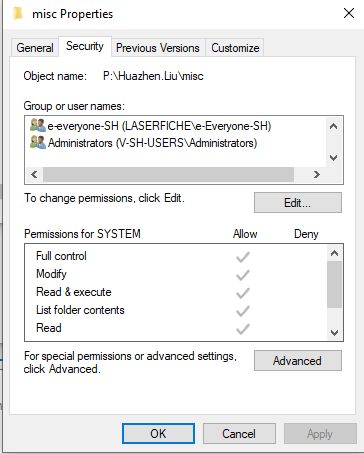The height and width of the screenshot is (454, 364).
Task: Click left arrow of horizontal scrollbar
Action: coord(34,174)
